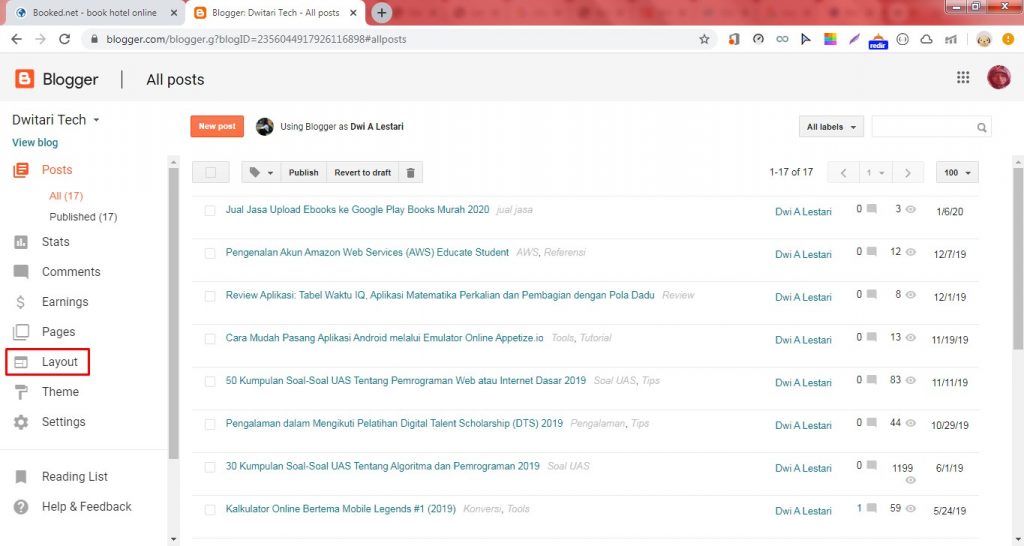Click the Blogger logo icon
The image size is (1024, 546).
(24, 79)
